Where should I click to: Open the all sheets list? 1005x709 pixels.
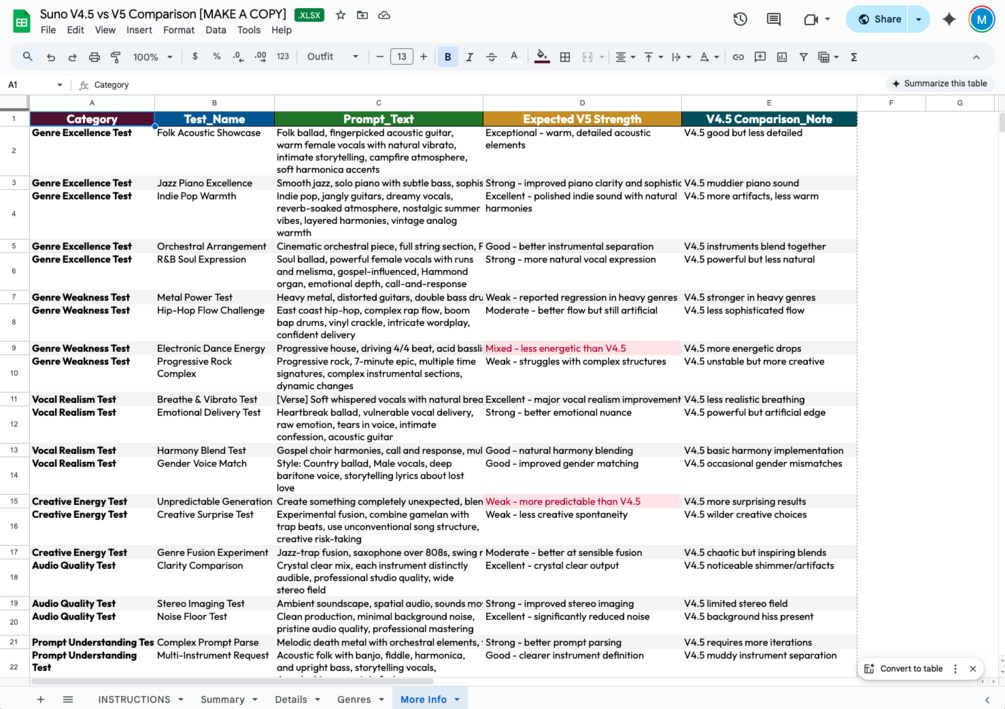point(68,699)
